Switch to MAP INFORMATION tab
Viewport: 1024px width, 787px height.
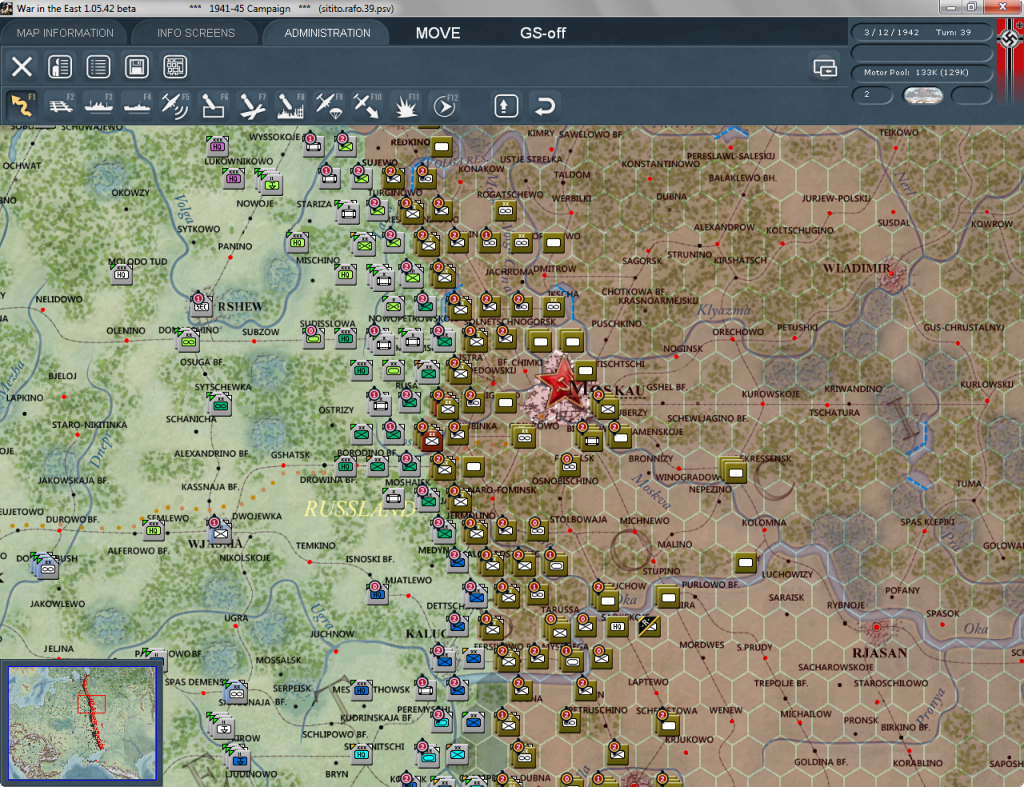coord(65,33)
